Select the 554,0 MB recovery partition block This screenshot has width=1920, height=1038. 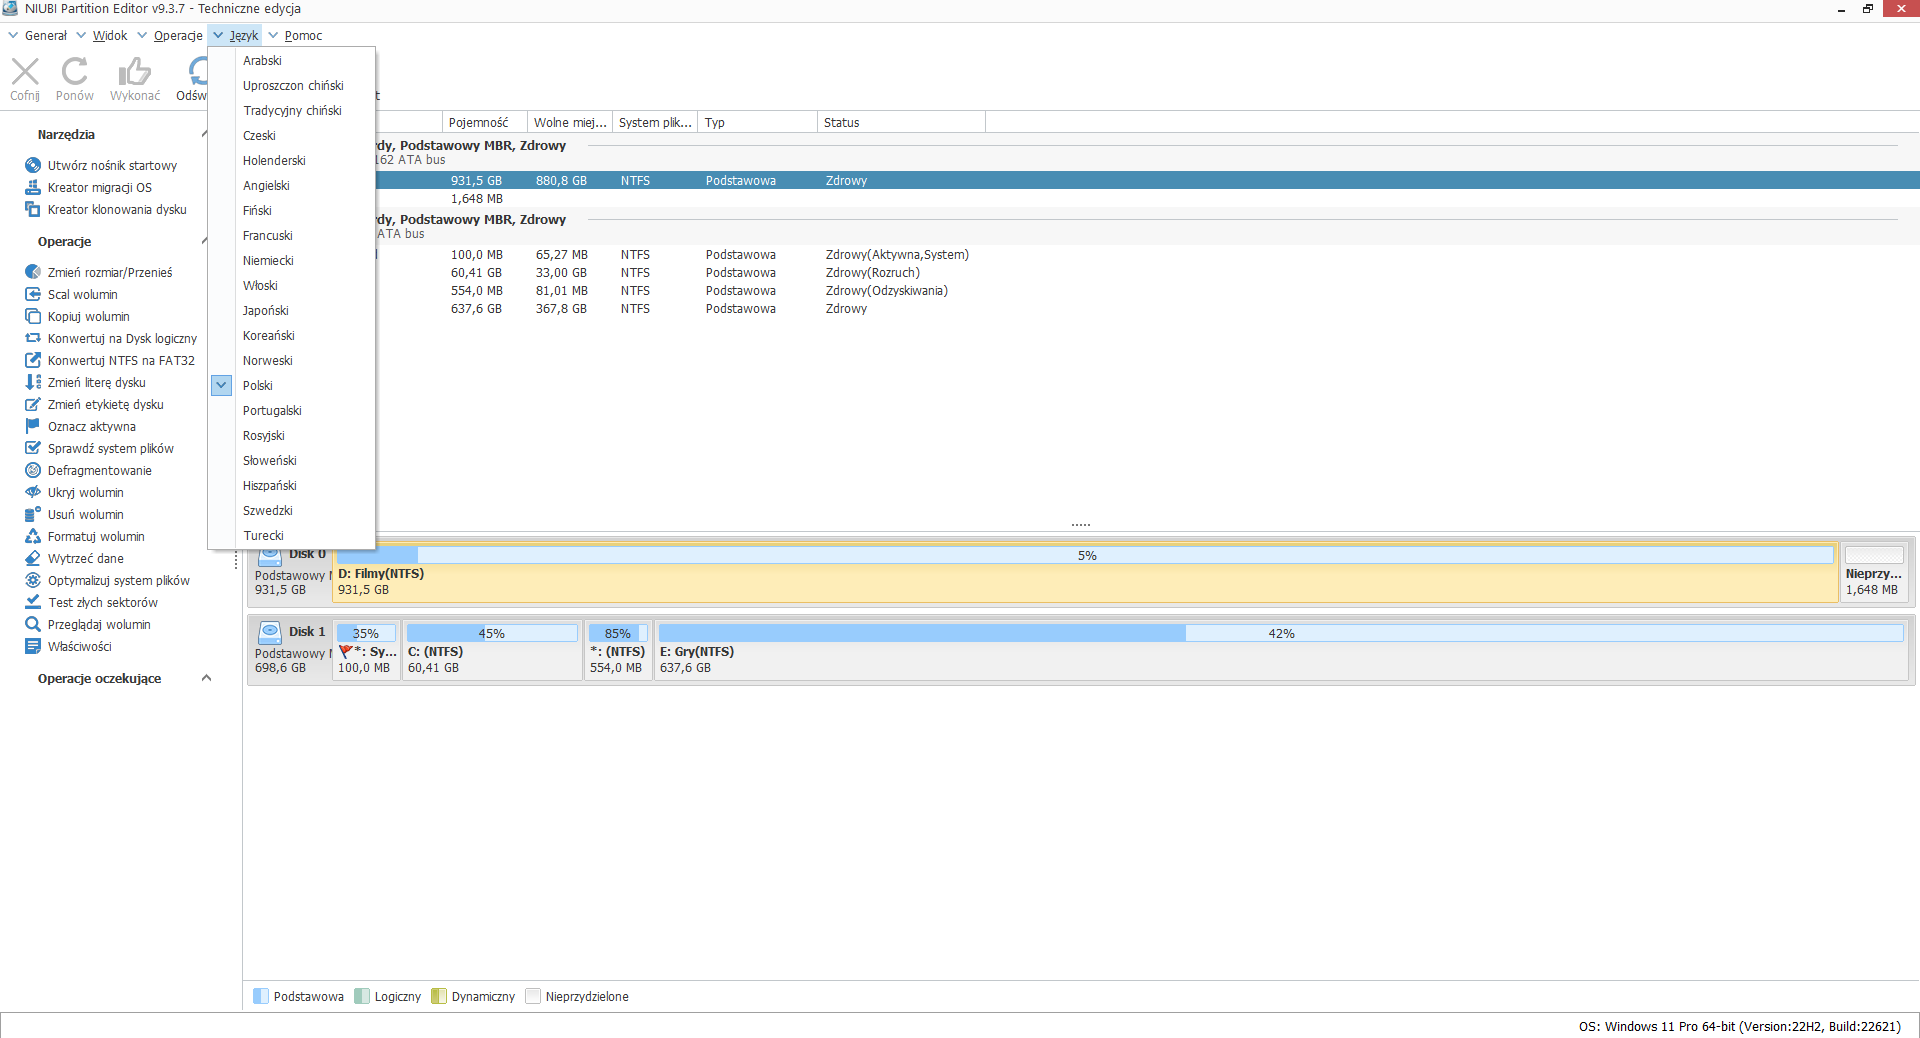pos(618,649)
